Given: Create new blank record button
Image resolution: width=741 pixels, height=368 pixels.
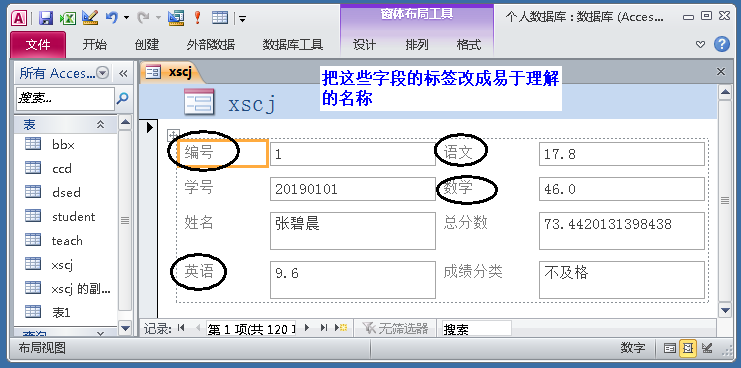Looking at the screenshot, I should pos(341,328).
